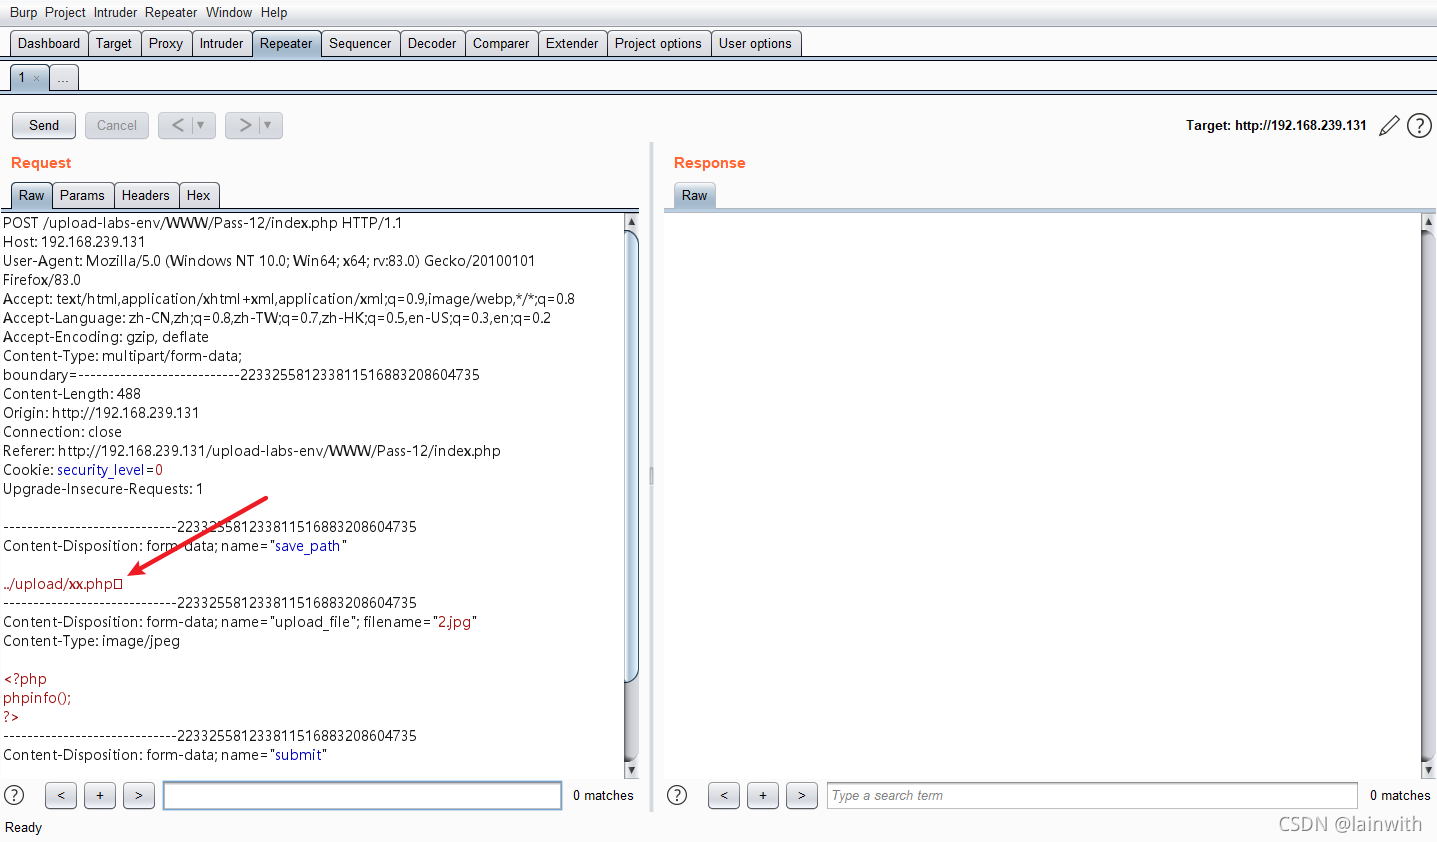Click the security_level cookie text

[x=101, y=470]
